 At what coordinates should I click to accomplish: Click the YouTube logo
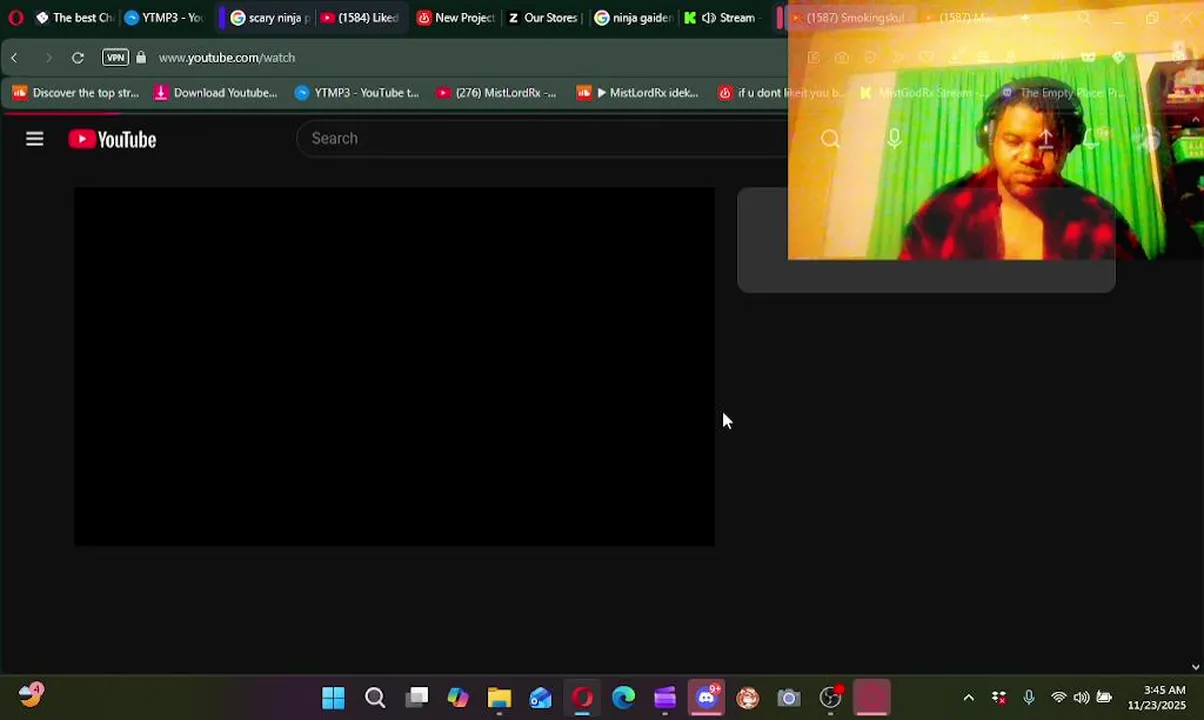coord(112,139)
